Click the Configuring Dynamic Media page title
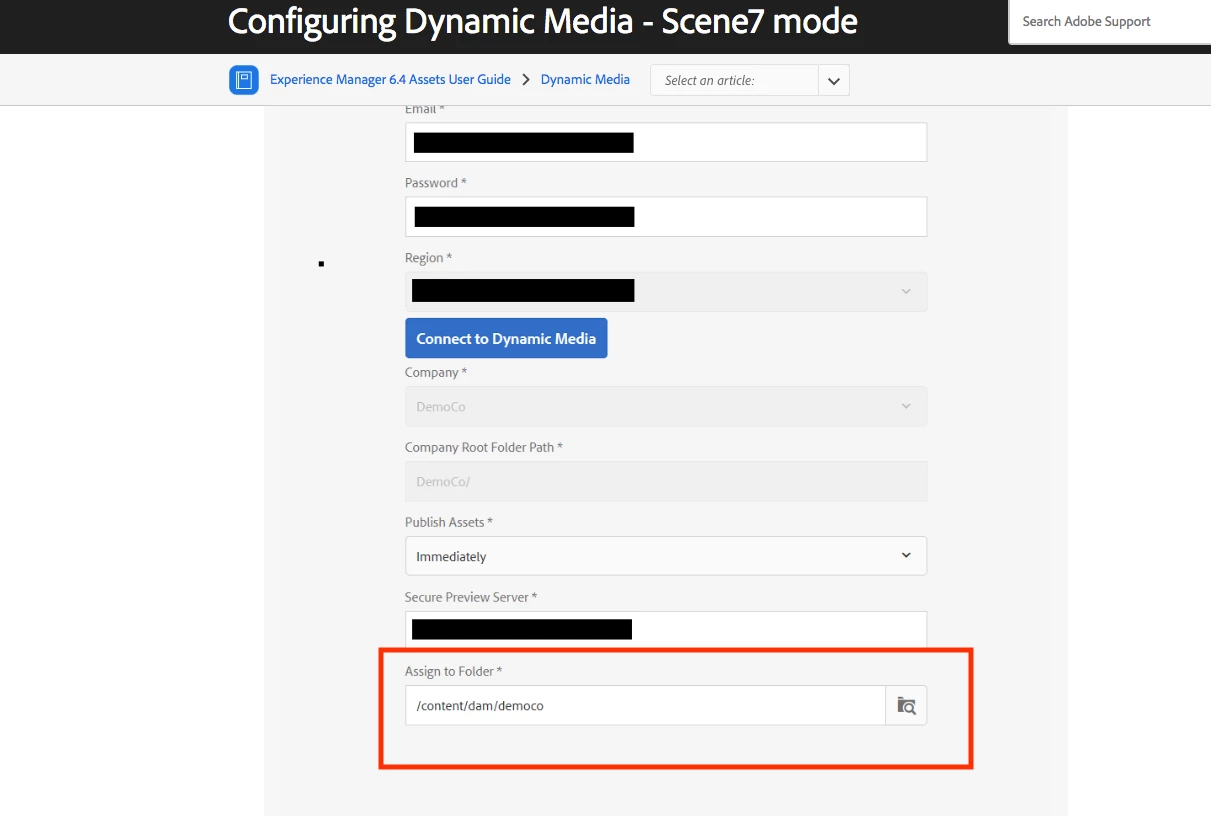The width and height of the screenshot is (1211, 816). [543, 21]
